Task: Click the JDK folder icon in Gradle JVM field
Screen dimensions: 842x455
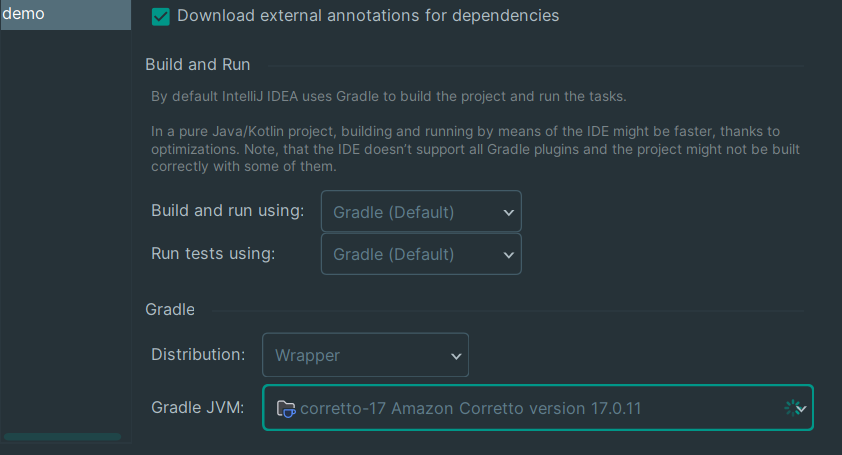Action: pyautogui.click(x=286, y=408)
